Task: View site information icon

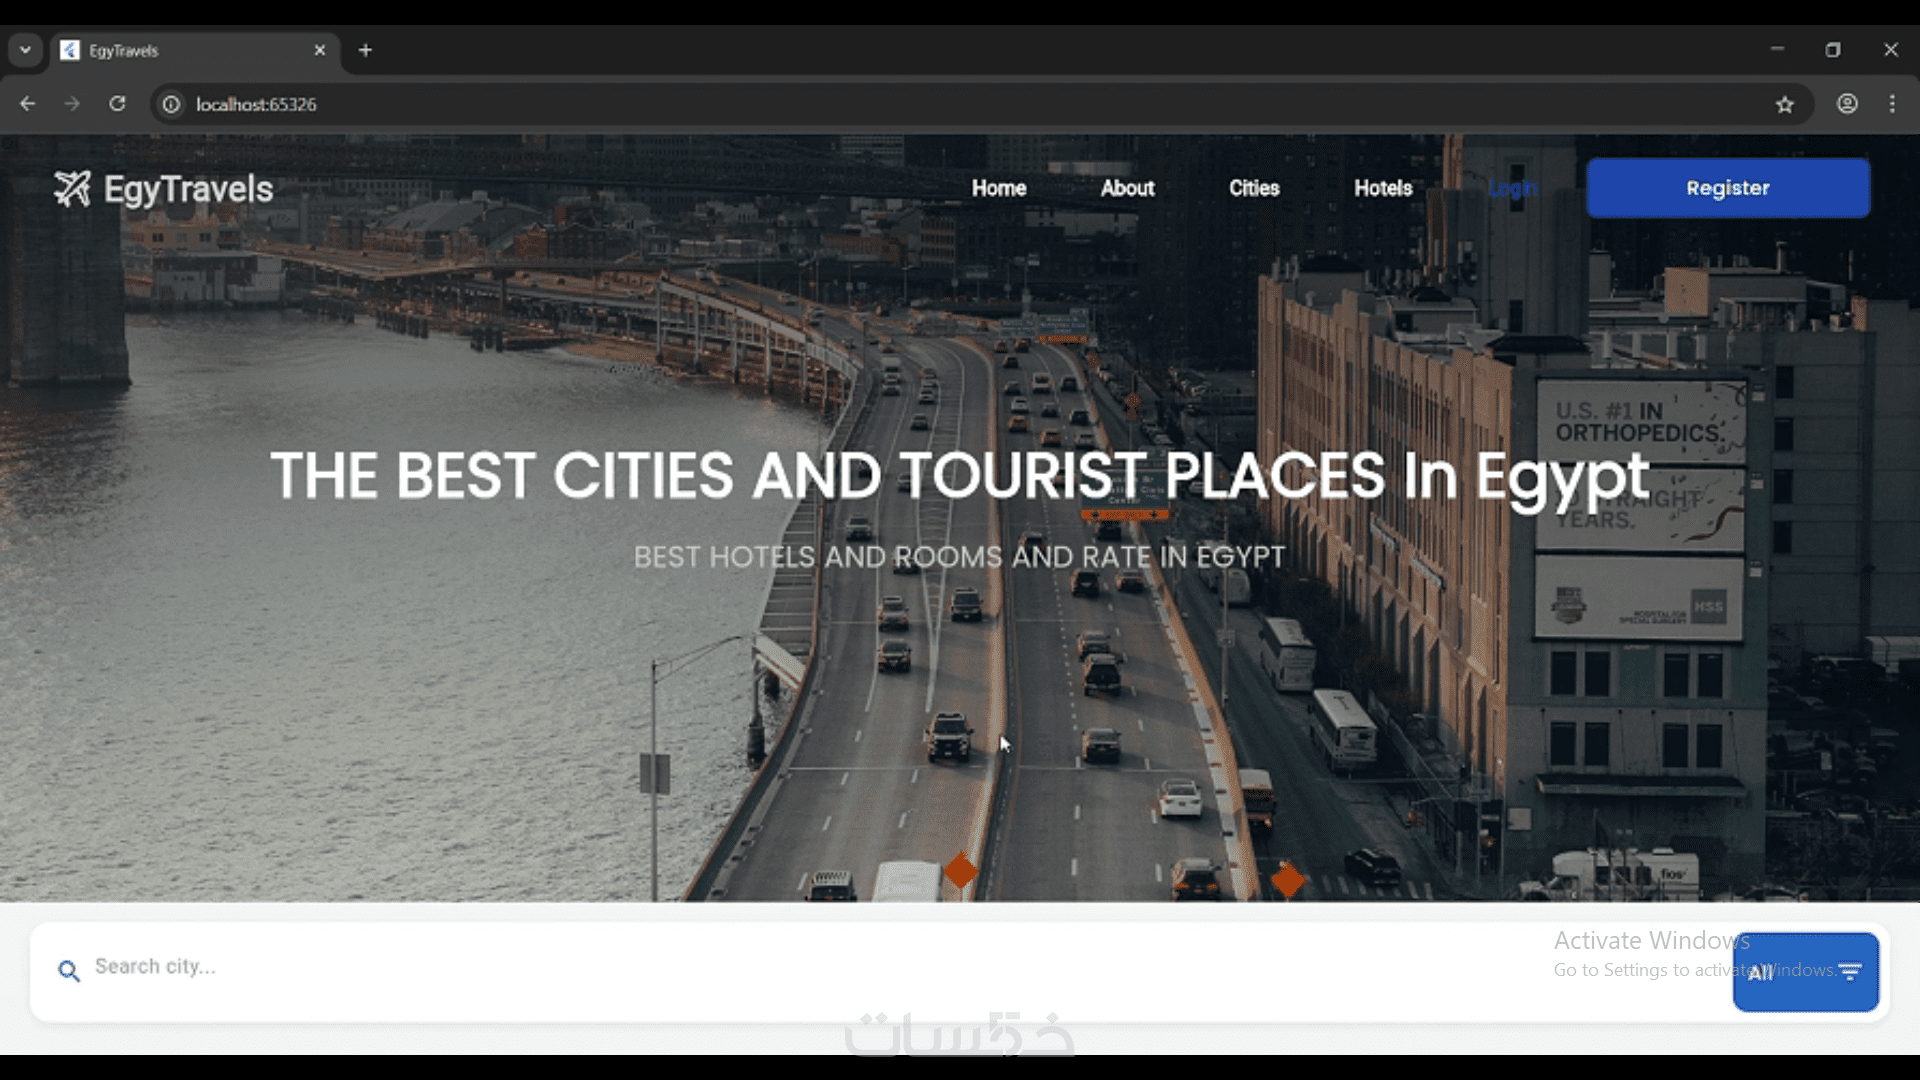Action: click(172, 104)
